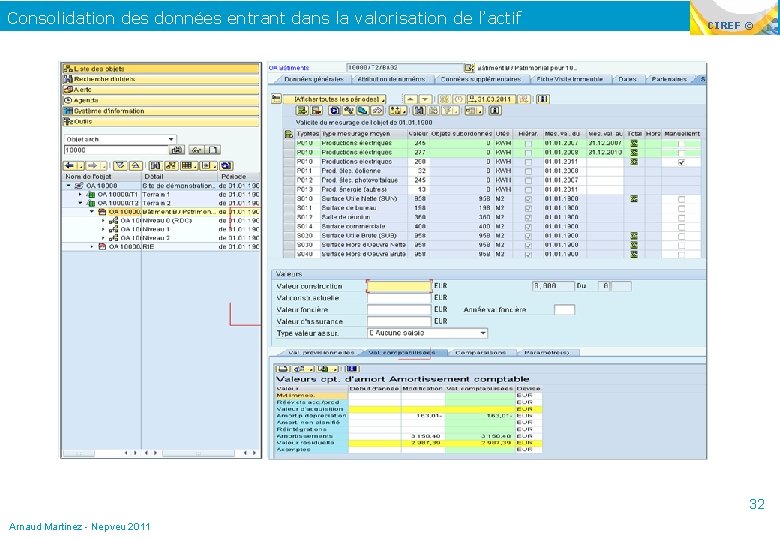Viewport: 780px width, 540px height.
Task: Expand the Niveau 0 (RDC) node
Action: click(103, 220)
